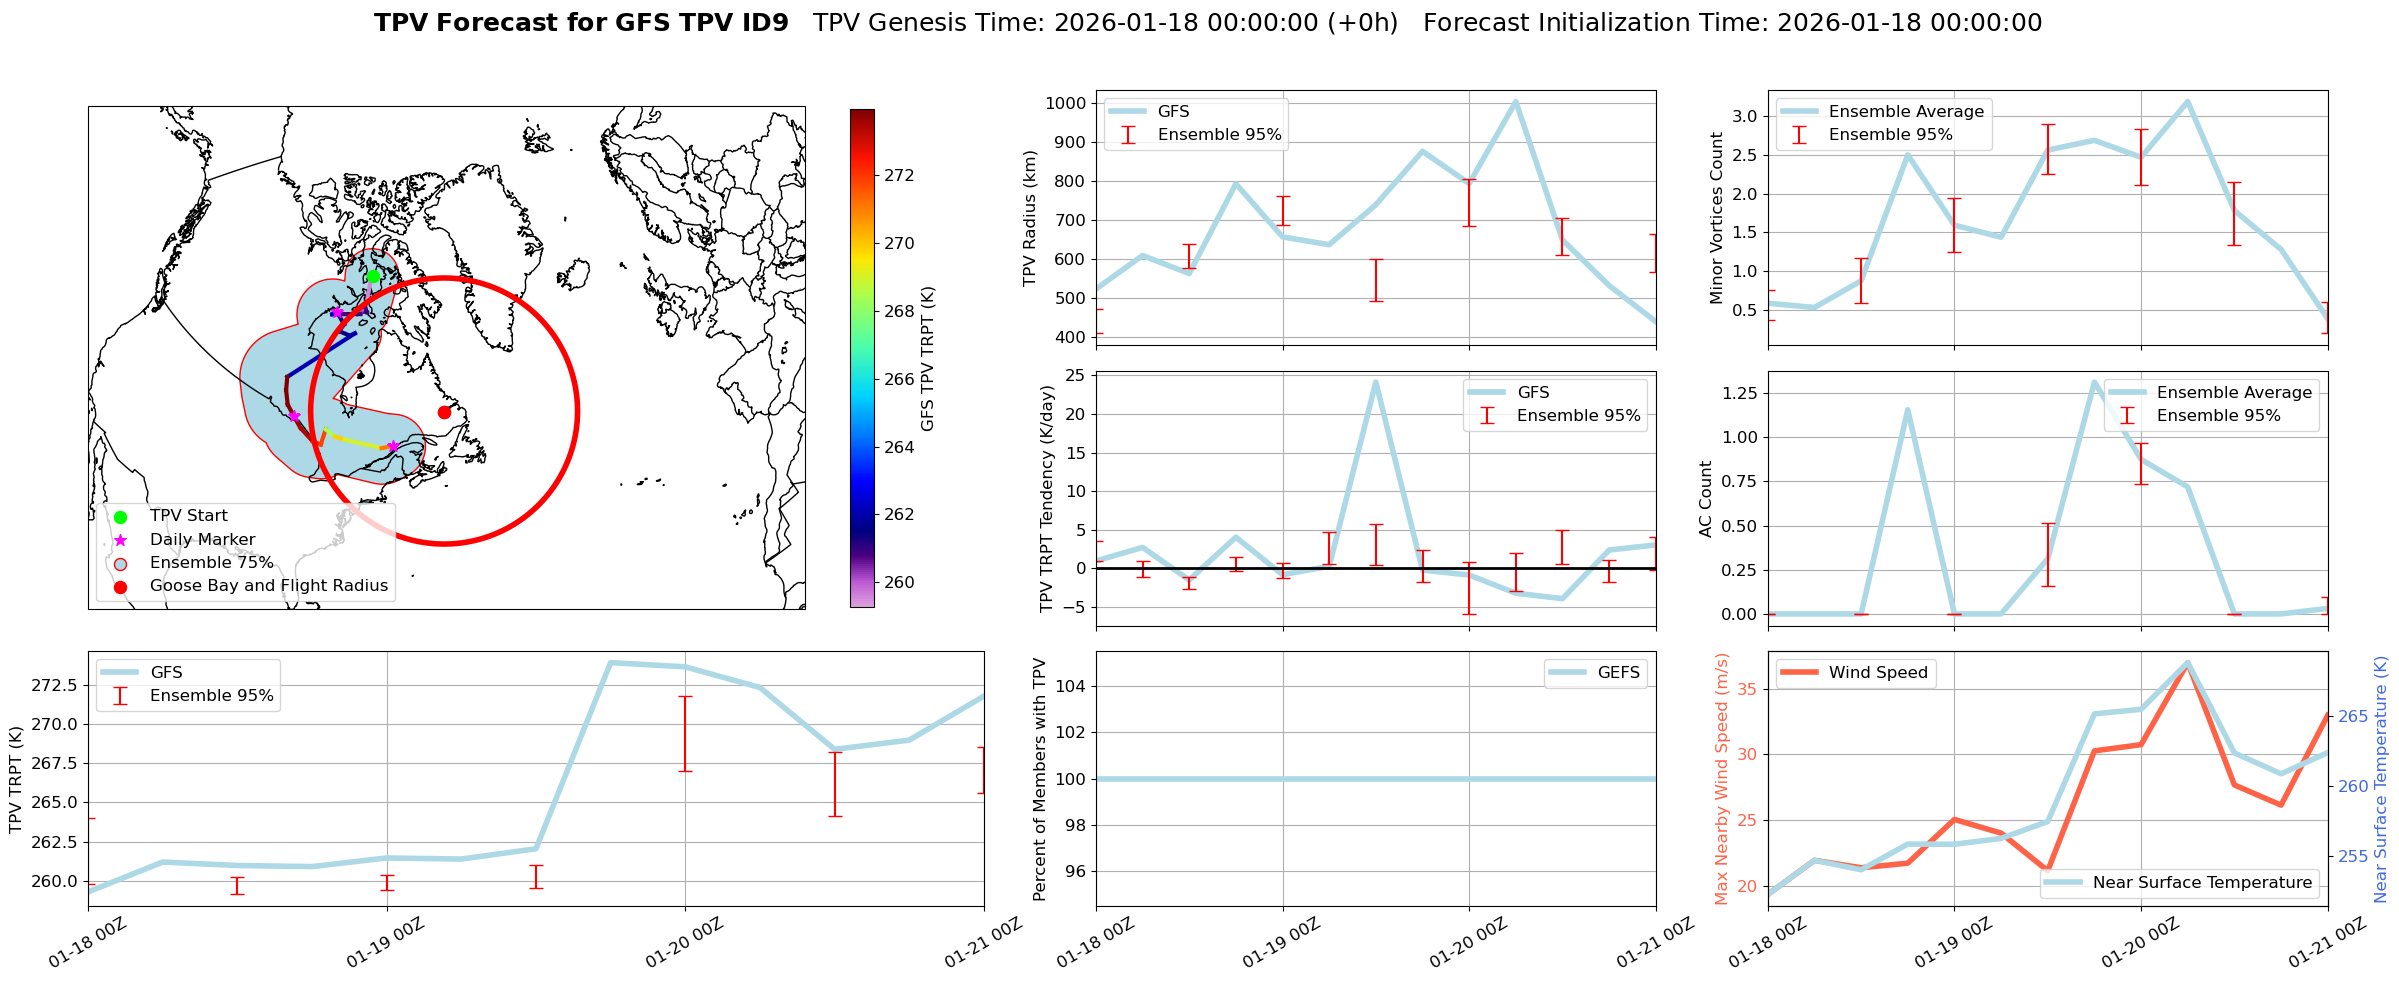Click the GFS TPV TRPT colorbar label
The image size is (2399, 982).
[x=928, y=359]
